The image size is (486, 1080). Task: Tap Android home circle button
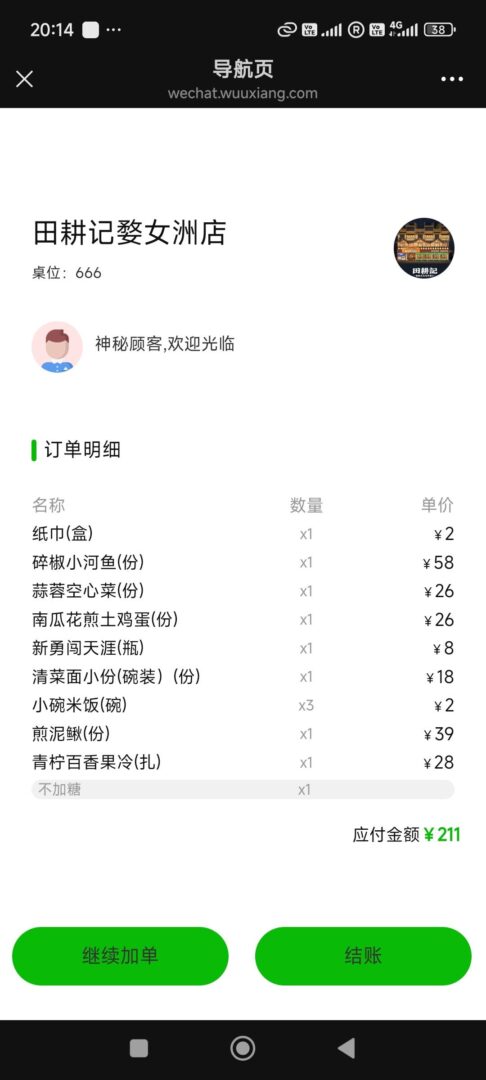242,1048
